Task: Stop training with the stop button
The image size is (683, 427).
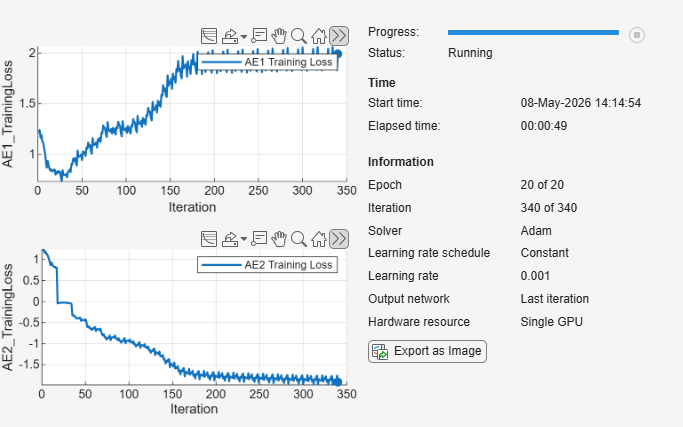Action: click(637, 35)
